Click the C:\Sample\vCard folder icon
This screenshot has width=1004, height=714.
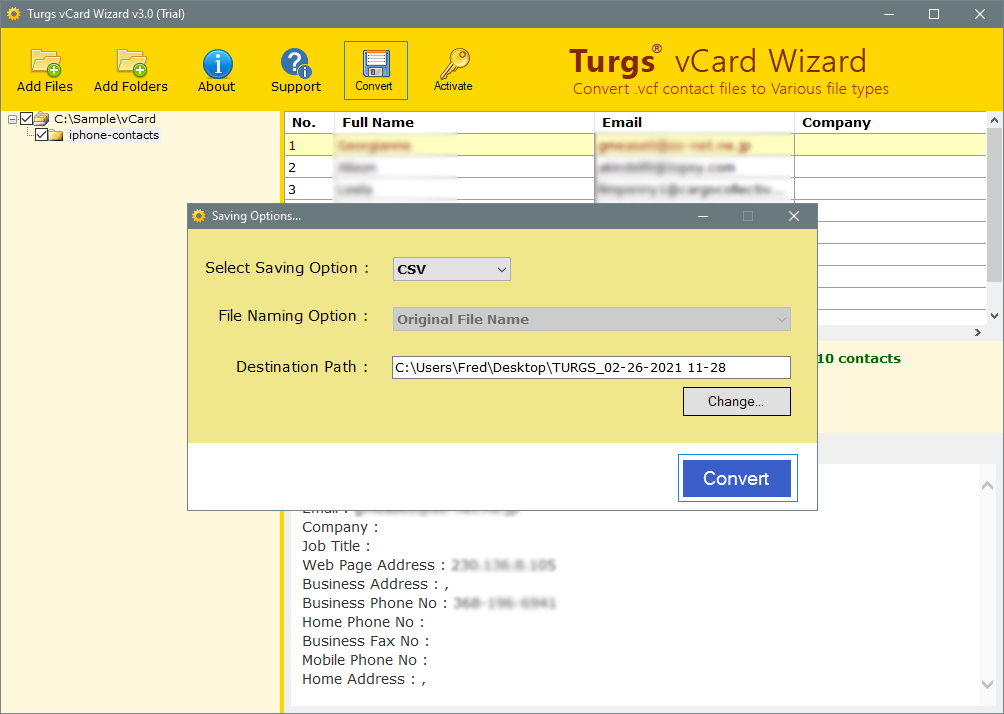tap(42, 118)
